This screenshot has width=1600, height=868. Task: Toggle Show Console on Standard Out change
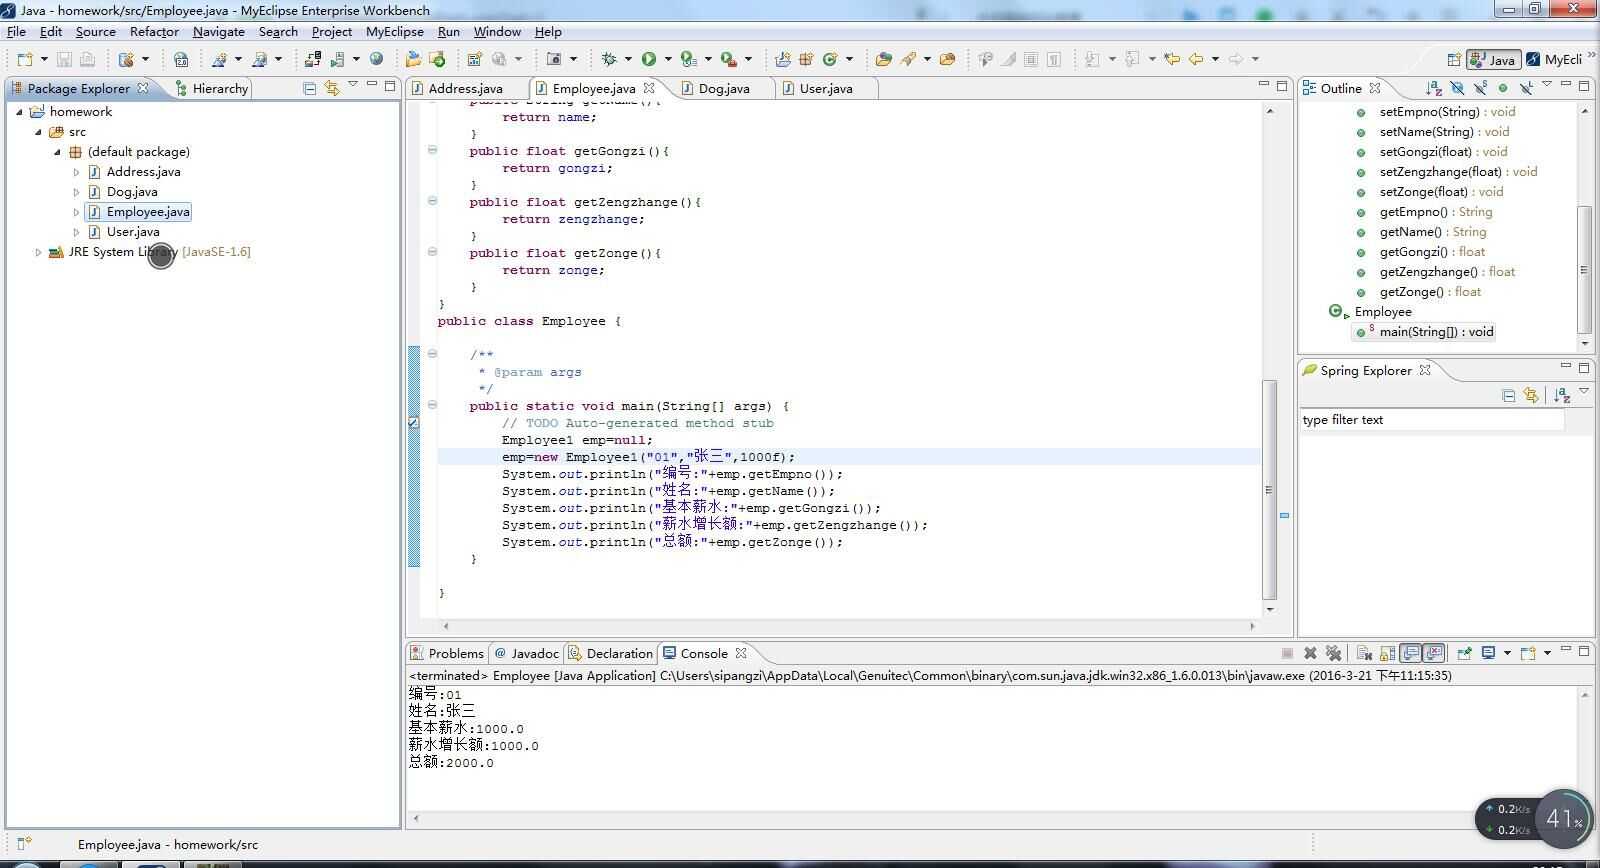1411,653
